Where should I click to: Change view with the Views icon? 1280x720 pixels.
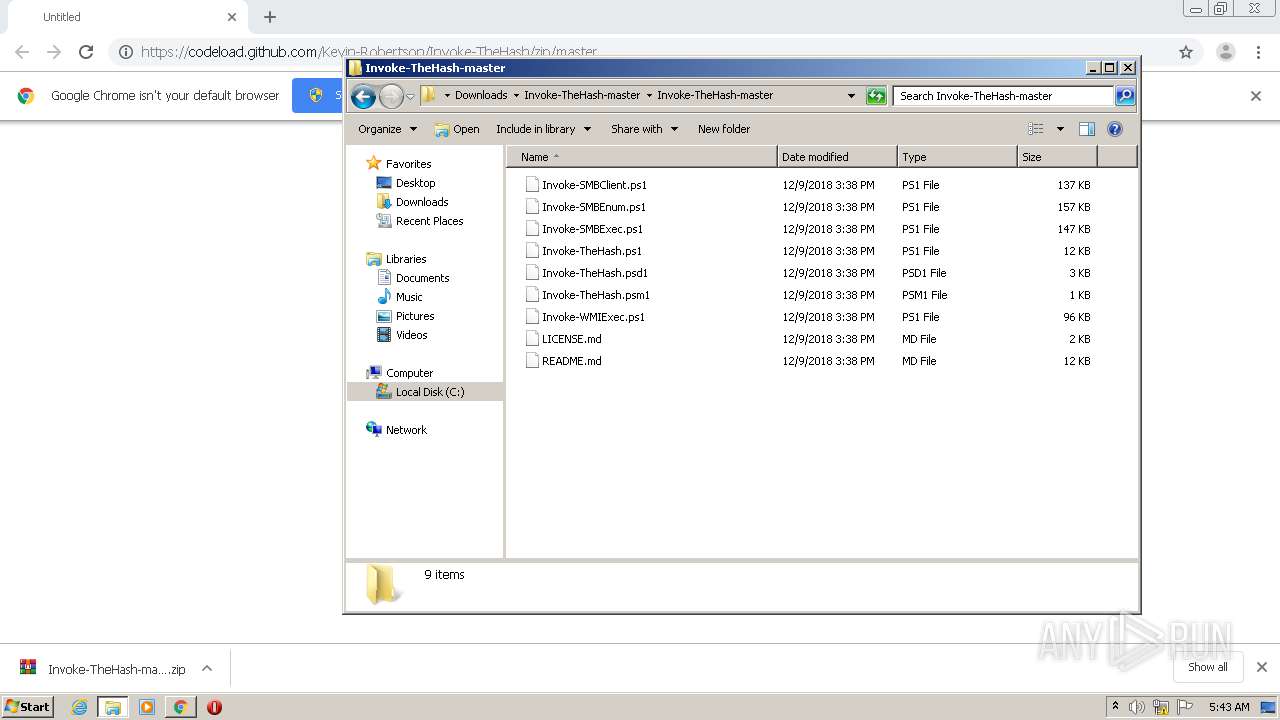coord(1036,129)
